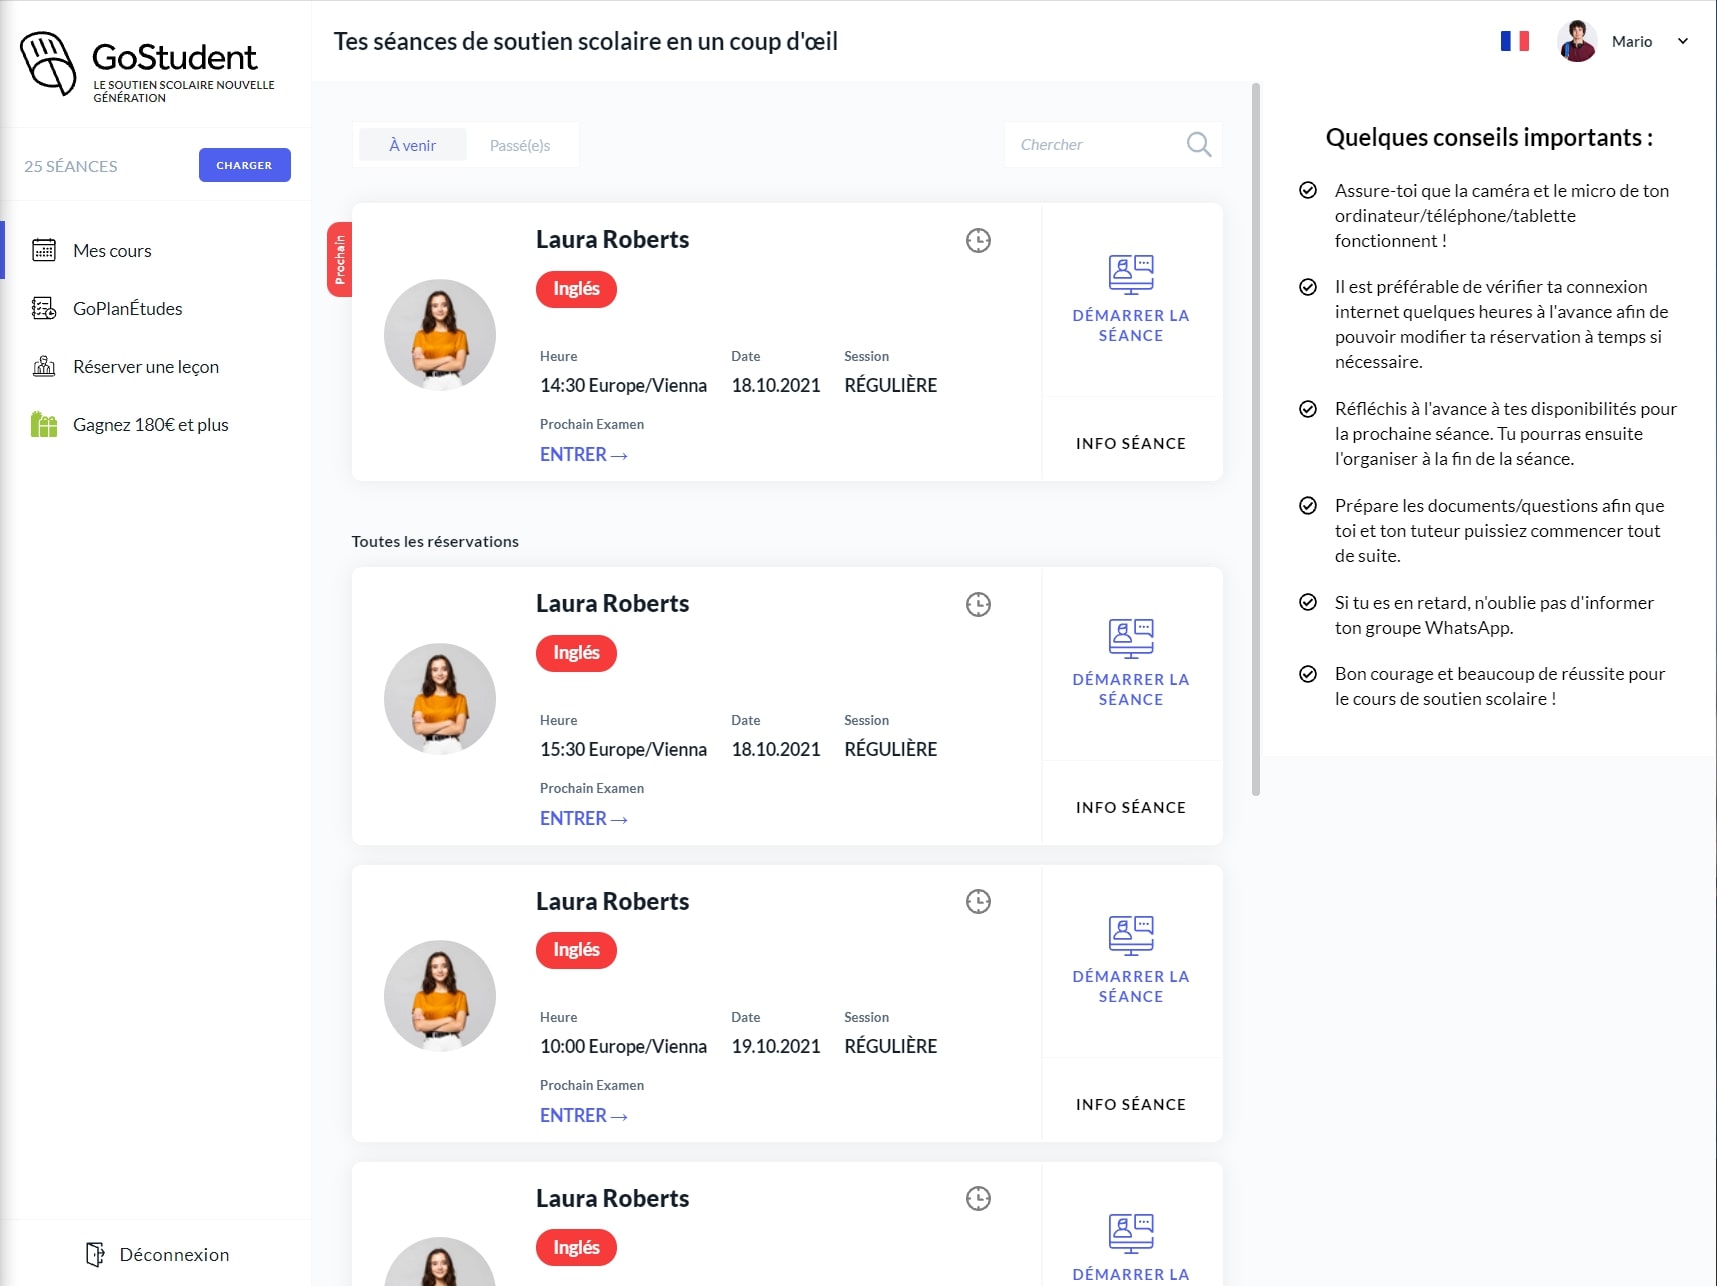Click the Mario username text
Screen dimensions: 1717x1286
click(1632, 41)
